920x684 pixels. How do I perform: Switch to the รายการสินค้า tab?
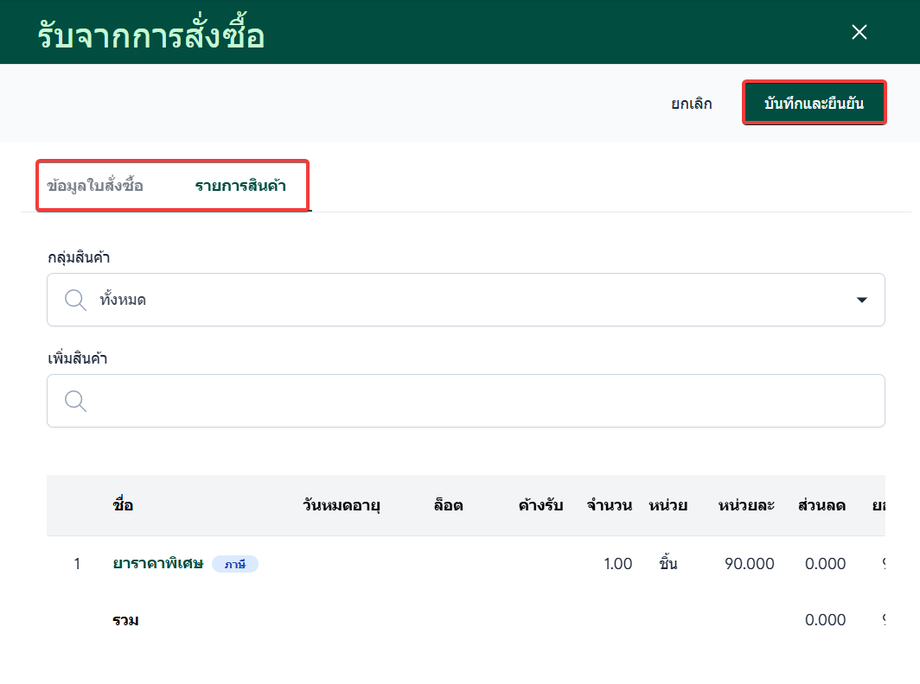click(241, 185)
